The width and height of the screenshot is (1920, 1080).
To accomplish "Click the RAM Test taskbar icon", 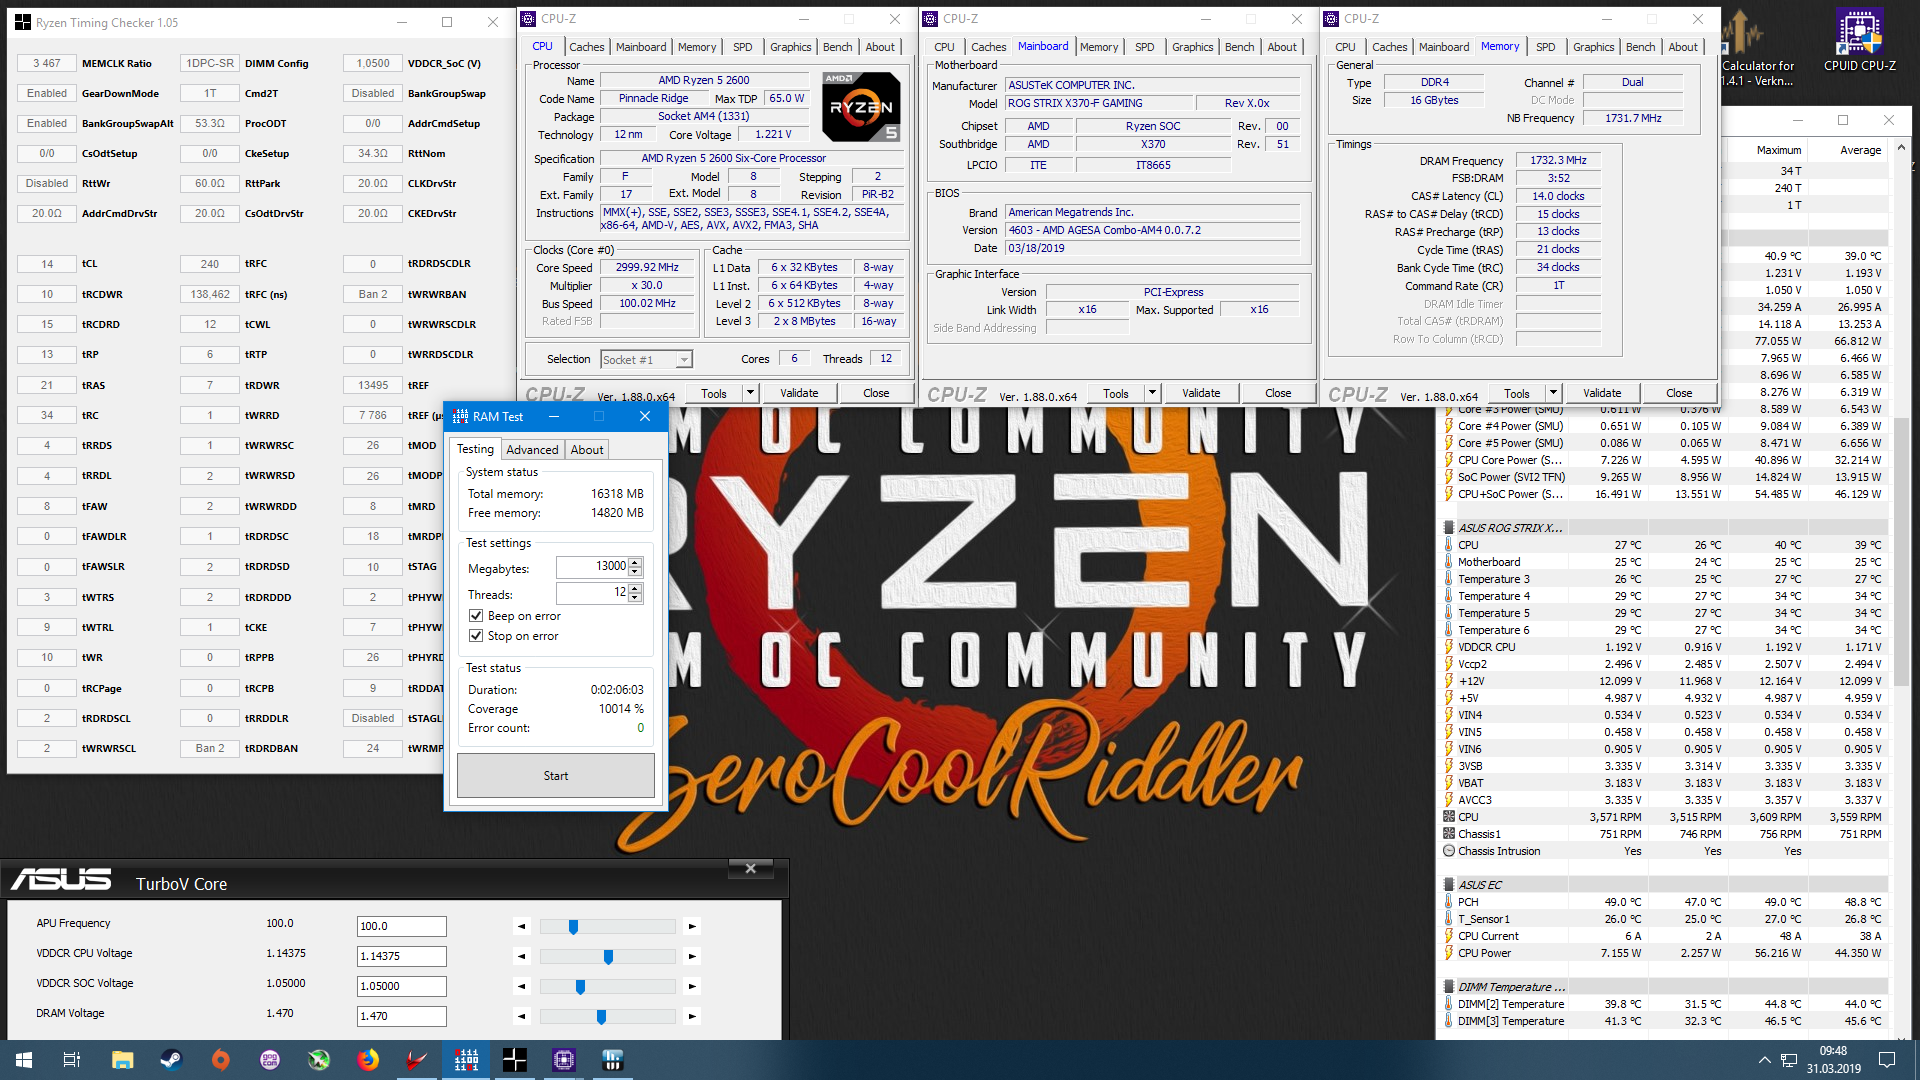I will click(466, 1060).
